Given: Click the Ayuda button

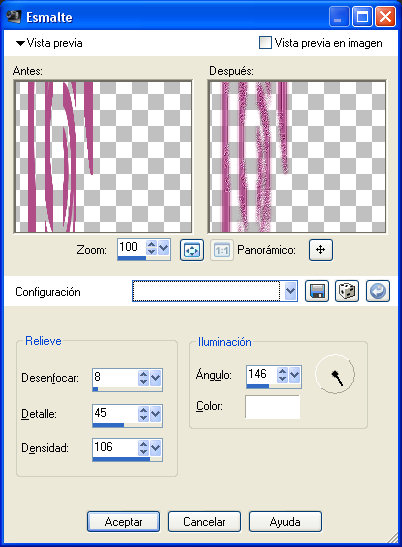Looking at the screenshot, I should [x=285, y=522].
